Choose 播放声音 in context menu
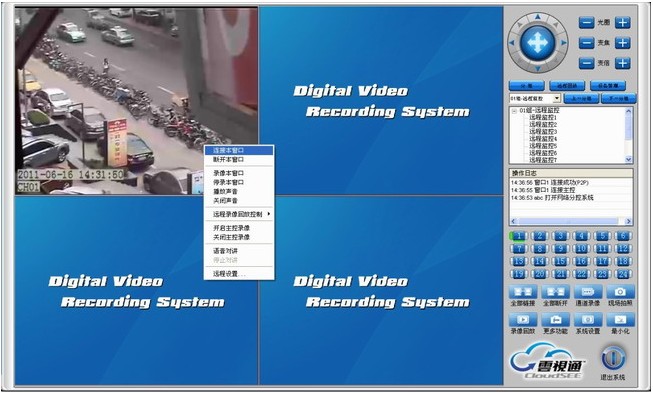This screenshot has width=653, height=393. coord(239,192)
